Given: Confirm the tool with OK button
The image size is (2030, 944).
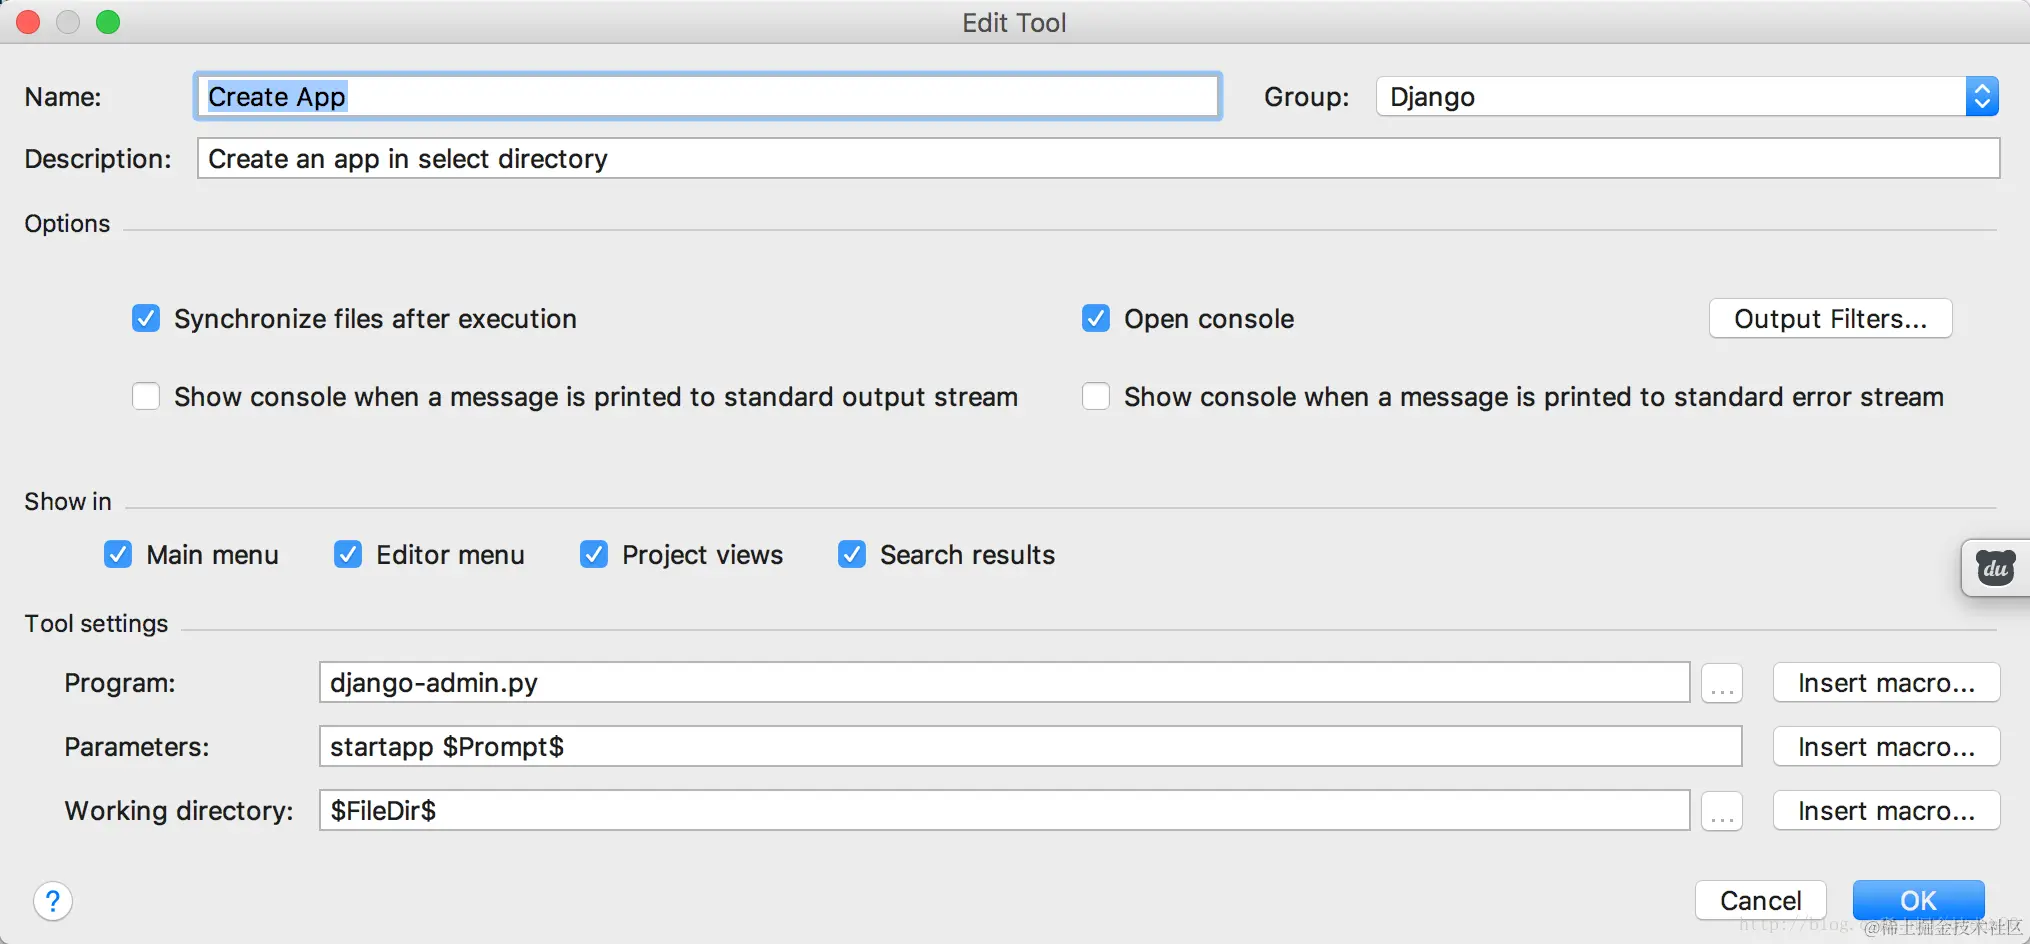Looking at the screenshot, I should pyautogui.click(x=1918, y=901).
